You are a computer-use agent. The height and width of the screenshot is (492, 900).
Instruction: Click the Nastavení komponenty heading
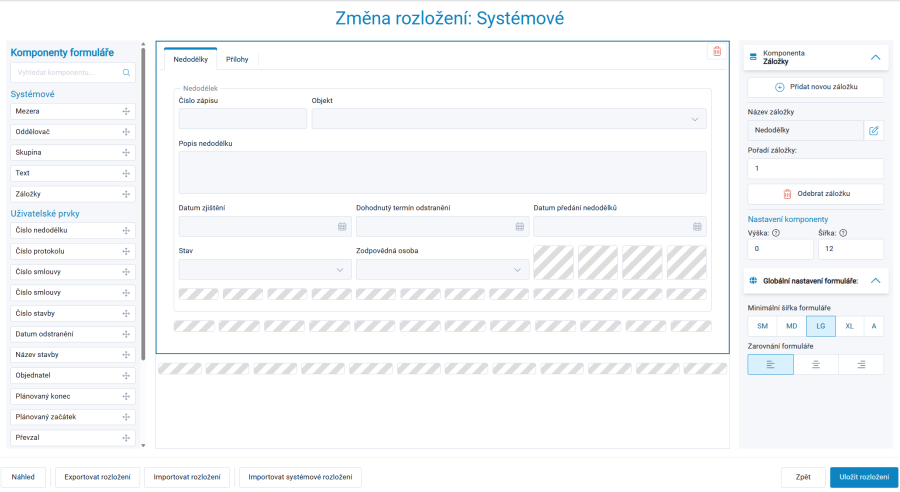tap(788, 219)
